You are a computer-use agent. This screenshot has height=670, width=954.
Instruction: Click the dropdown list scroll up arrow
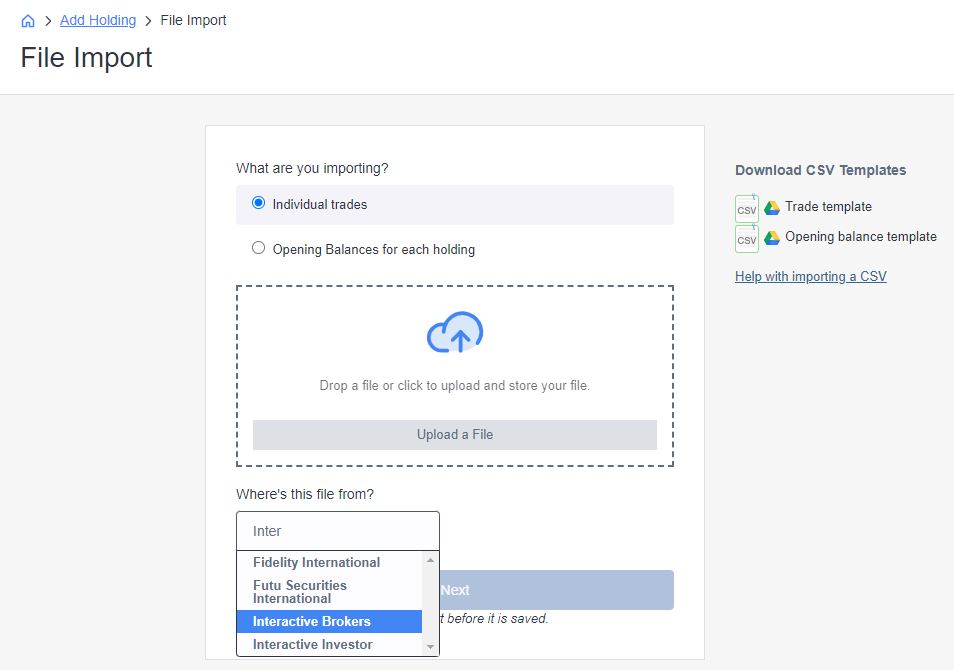(430, 560)
